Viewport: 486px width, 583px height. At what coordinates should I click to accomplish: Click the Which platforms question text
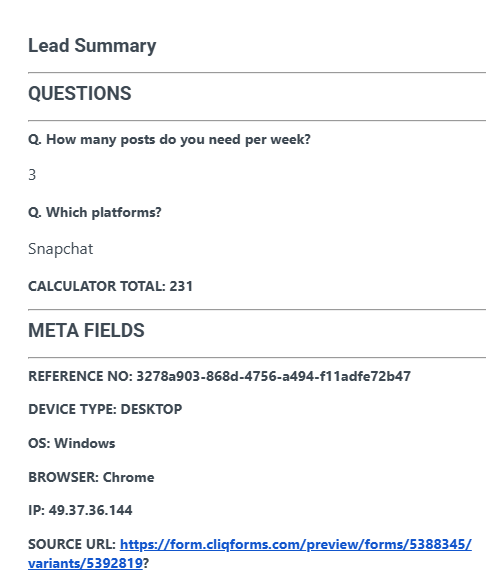(x=95, y=213)
